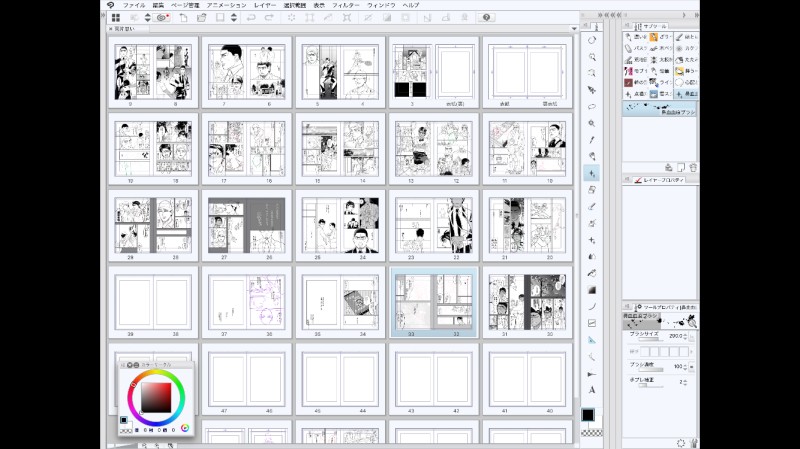The image size is (800, 449).
Task: Select the balloon tail tool
Action: click(x=592, y=373)
